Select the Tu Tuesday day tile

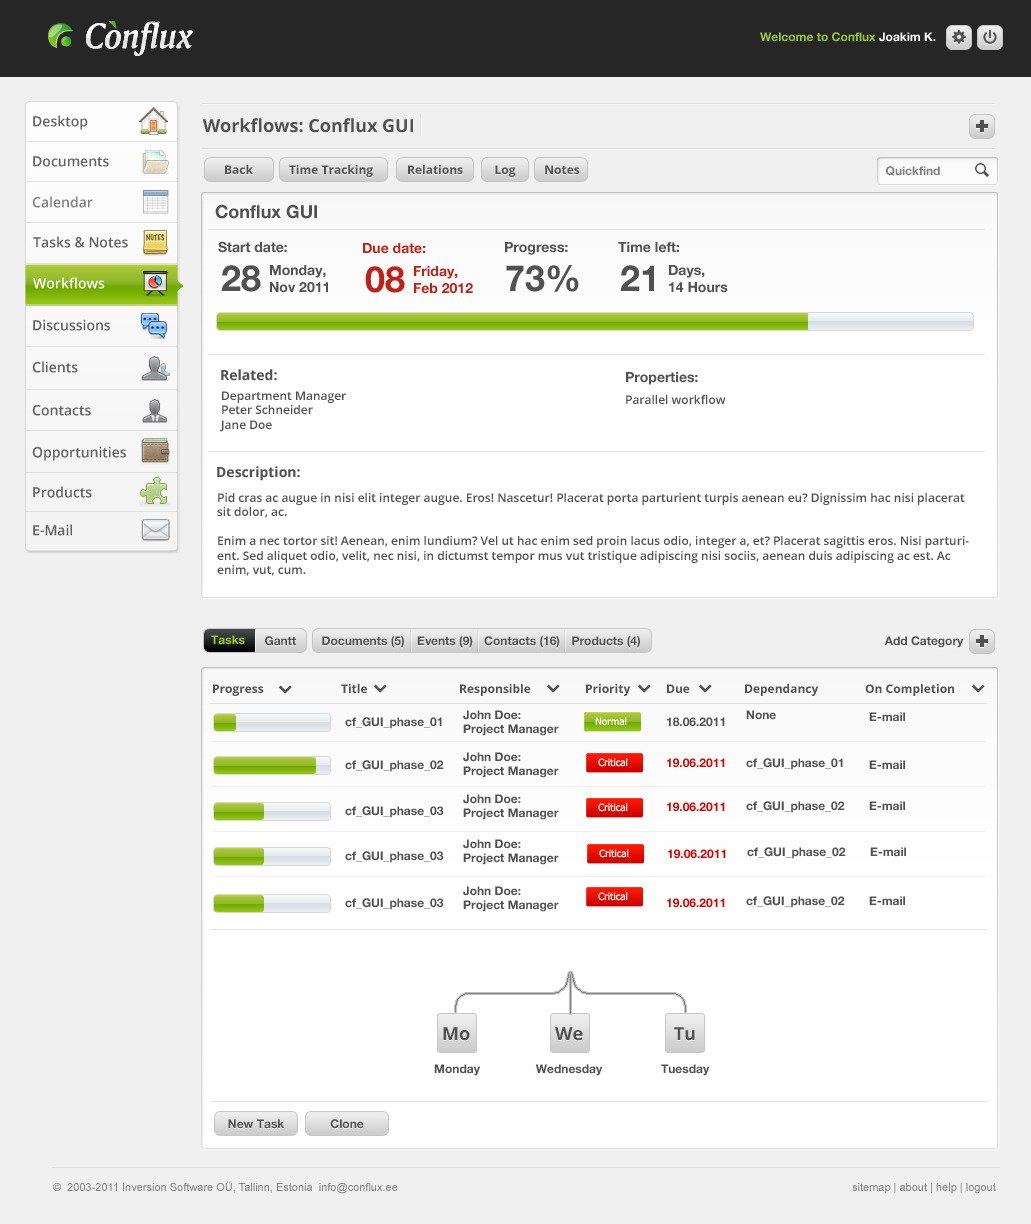[x=684, y=1033]
